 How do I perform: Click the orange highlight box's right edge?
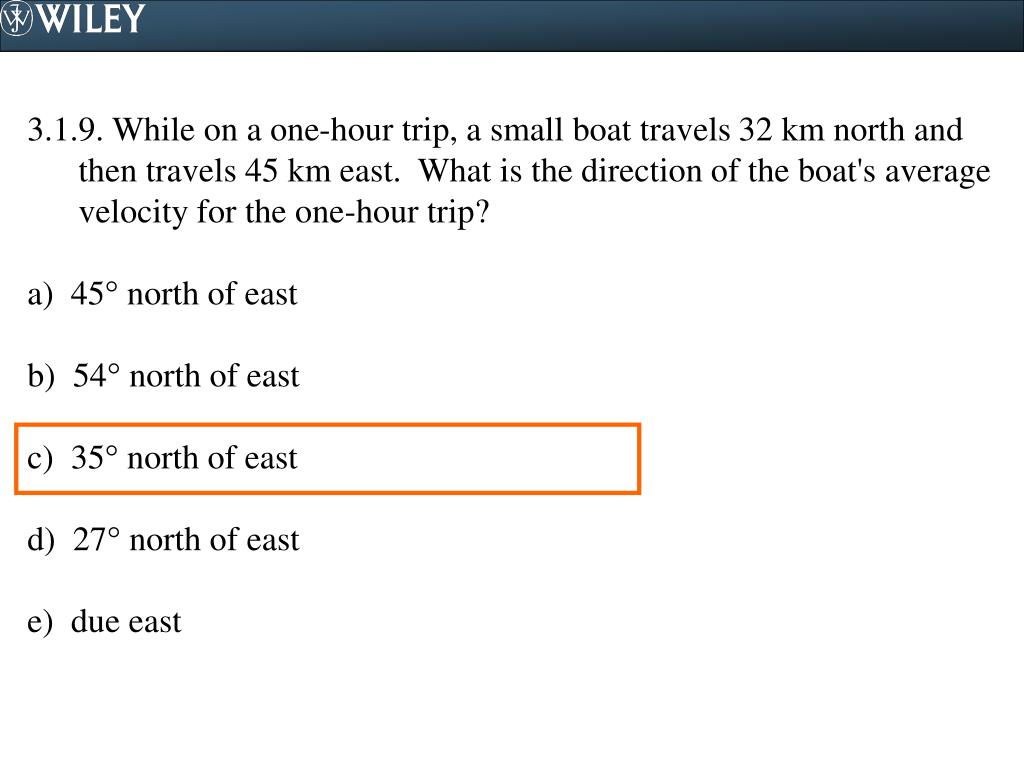pos(639,458)
